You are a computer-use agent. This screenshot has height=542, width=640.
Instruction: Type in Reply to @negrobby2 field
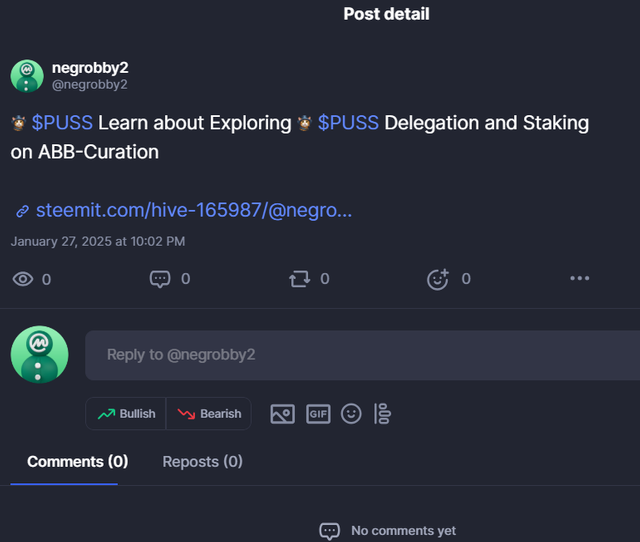360,355
